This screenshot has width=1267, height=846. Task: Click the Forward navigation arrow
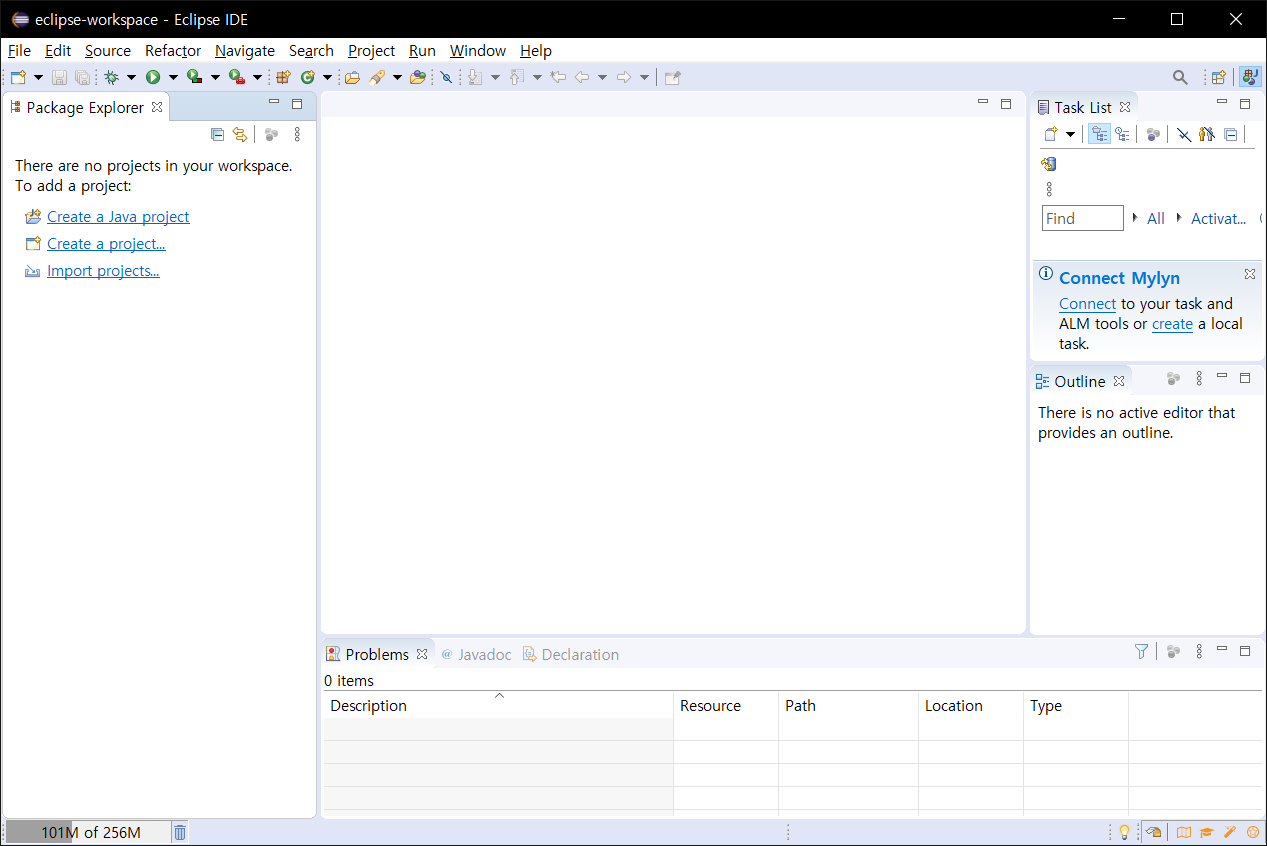tap(623, 77)
